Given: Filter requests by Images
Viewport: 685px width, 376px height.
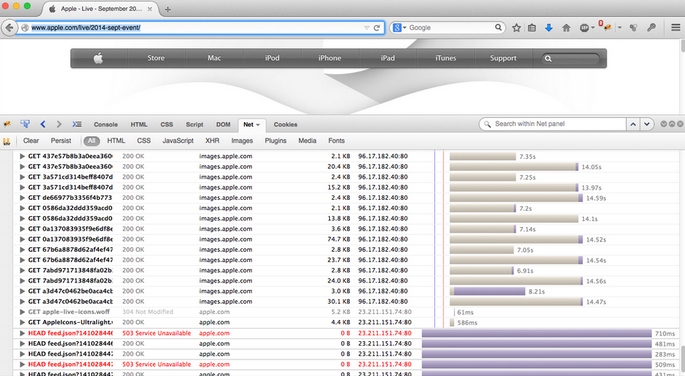Looking at the screenshot, I should (242, 141).
